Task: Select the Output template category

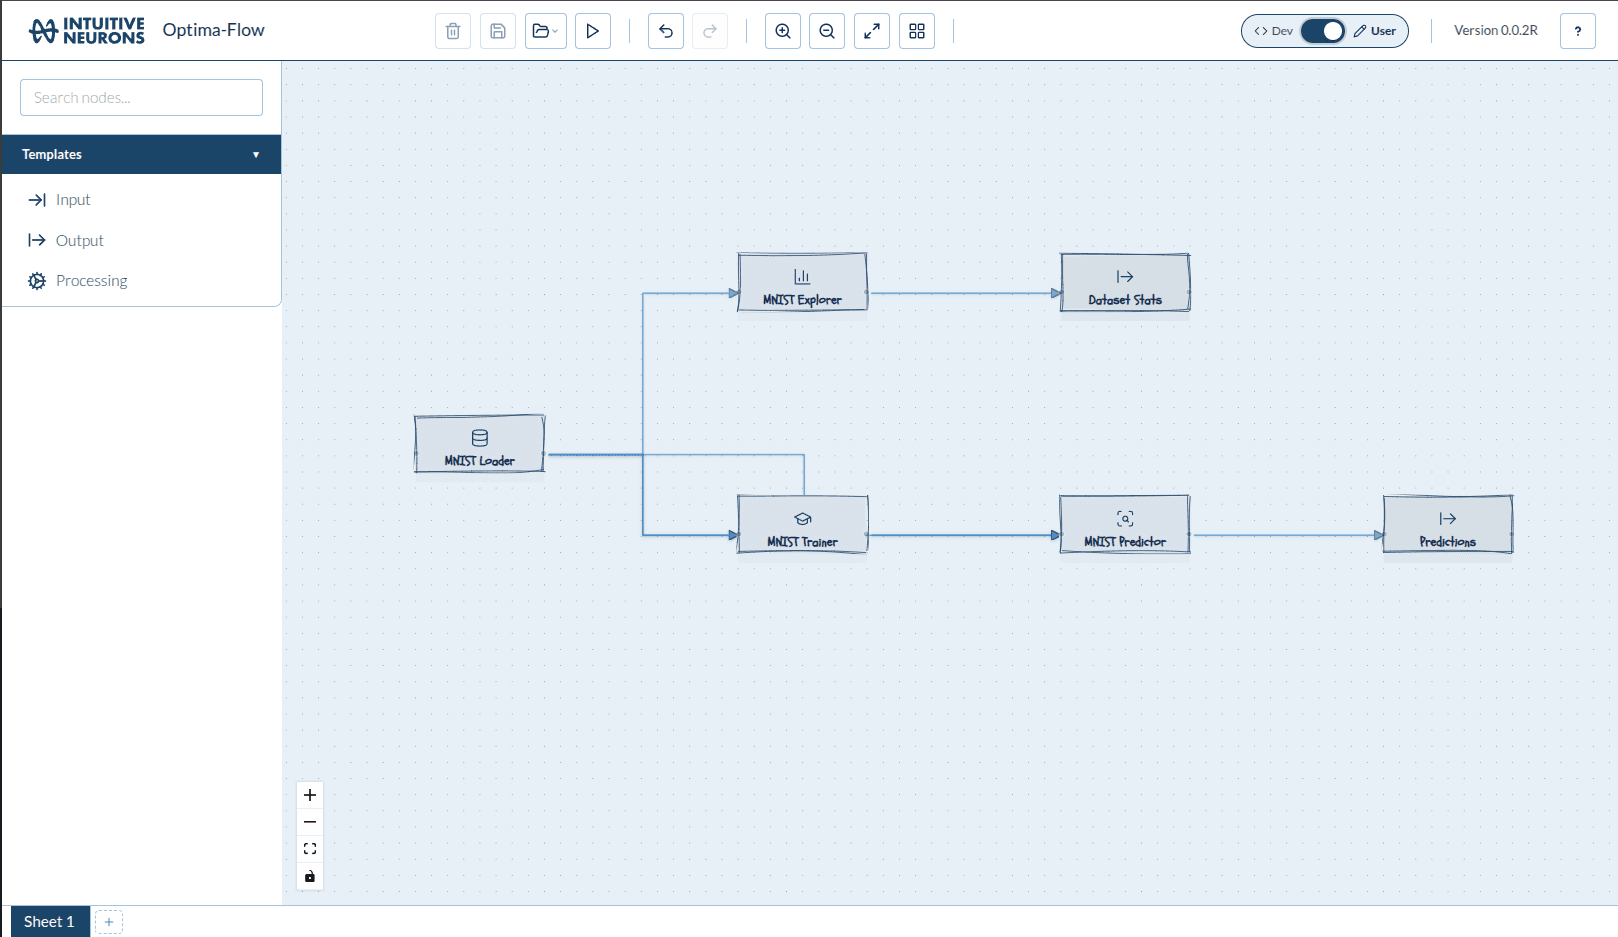Action: [80, 241]
